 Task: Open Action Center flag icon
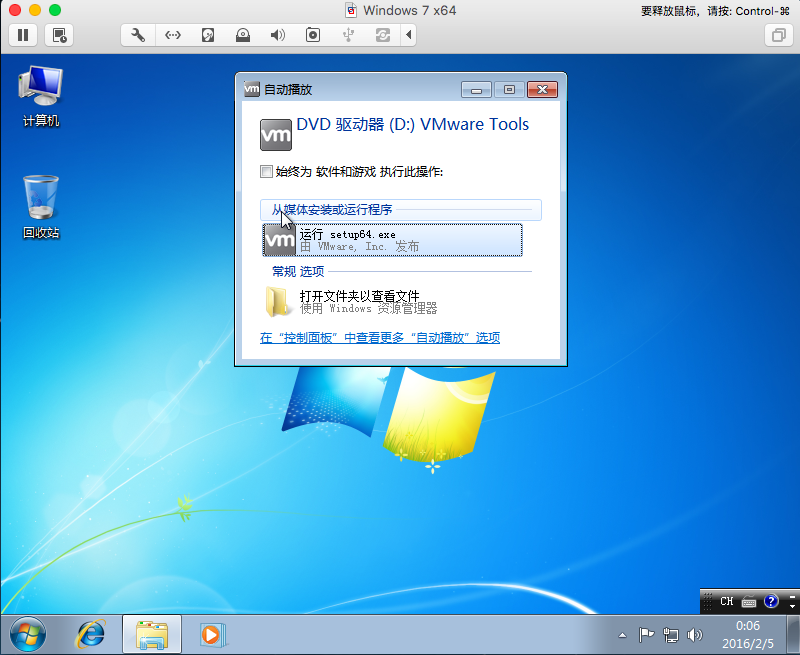click(x=646, y=635)
